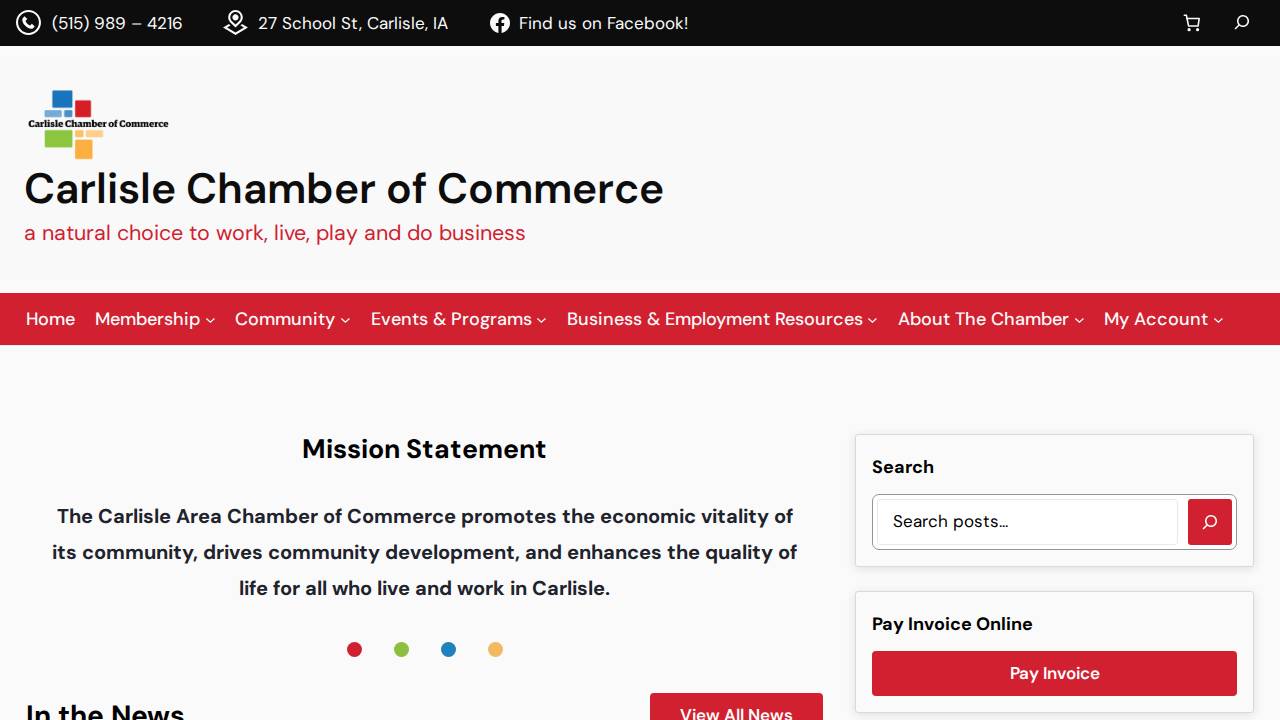The height and width of the screenshot is (720, 1280).
Task: Click the Carlisle Chamber of Commerce logo
Action: point(98,124)
